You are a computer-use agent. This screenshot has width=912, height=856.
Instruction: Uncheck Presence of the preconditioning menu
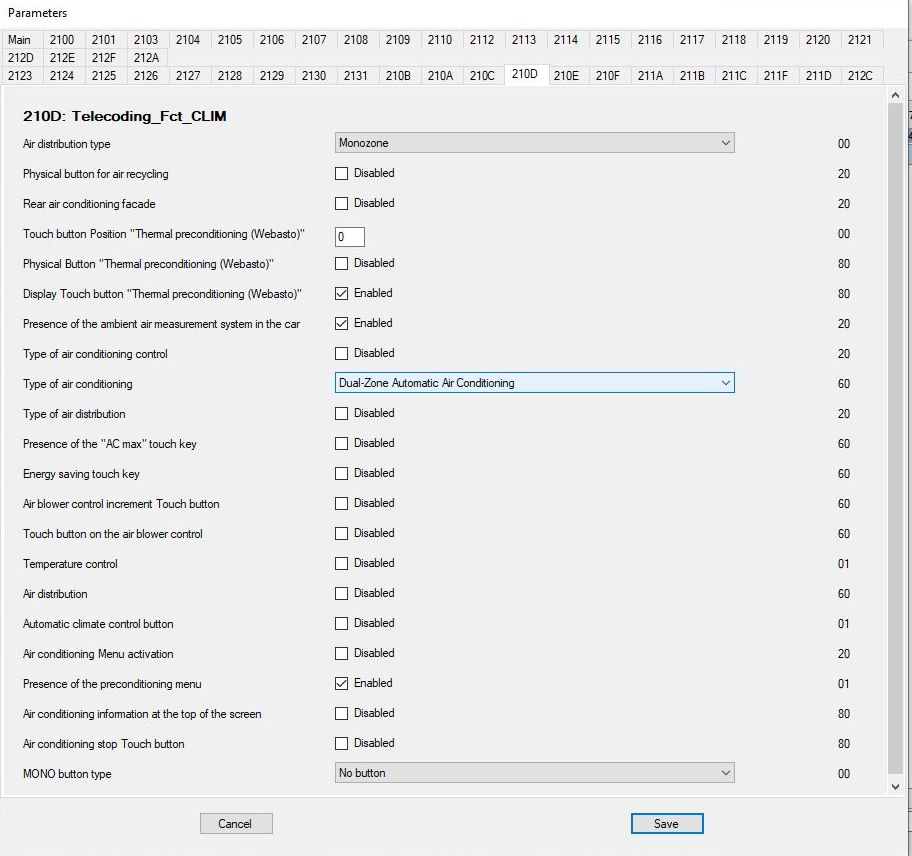(x=342, y=683)
